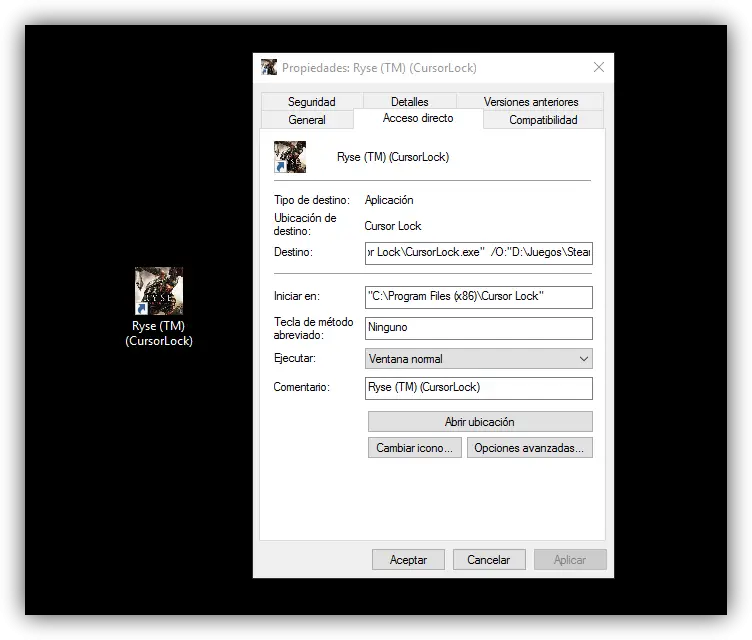Go to the Versiones anteriores tab
Screen dimensions: 752x640
coord(530,102)
